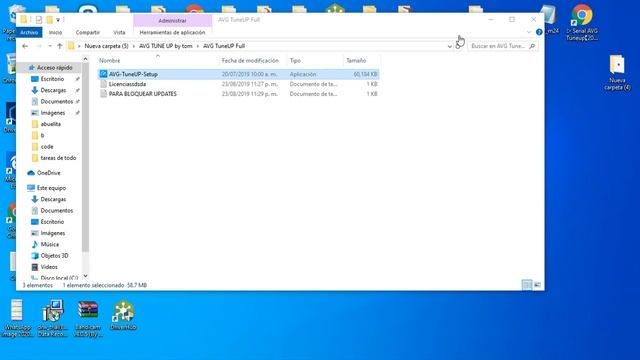Screen dimensions: 640x360
Task: Open the abuelita folder in sidebar
Action: (x=51, y=124)
